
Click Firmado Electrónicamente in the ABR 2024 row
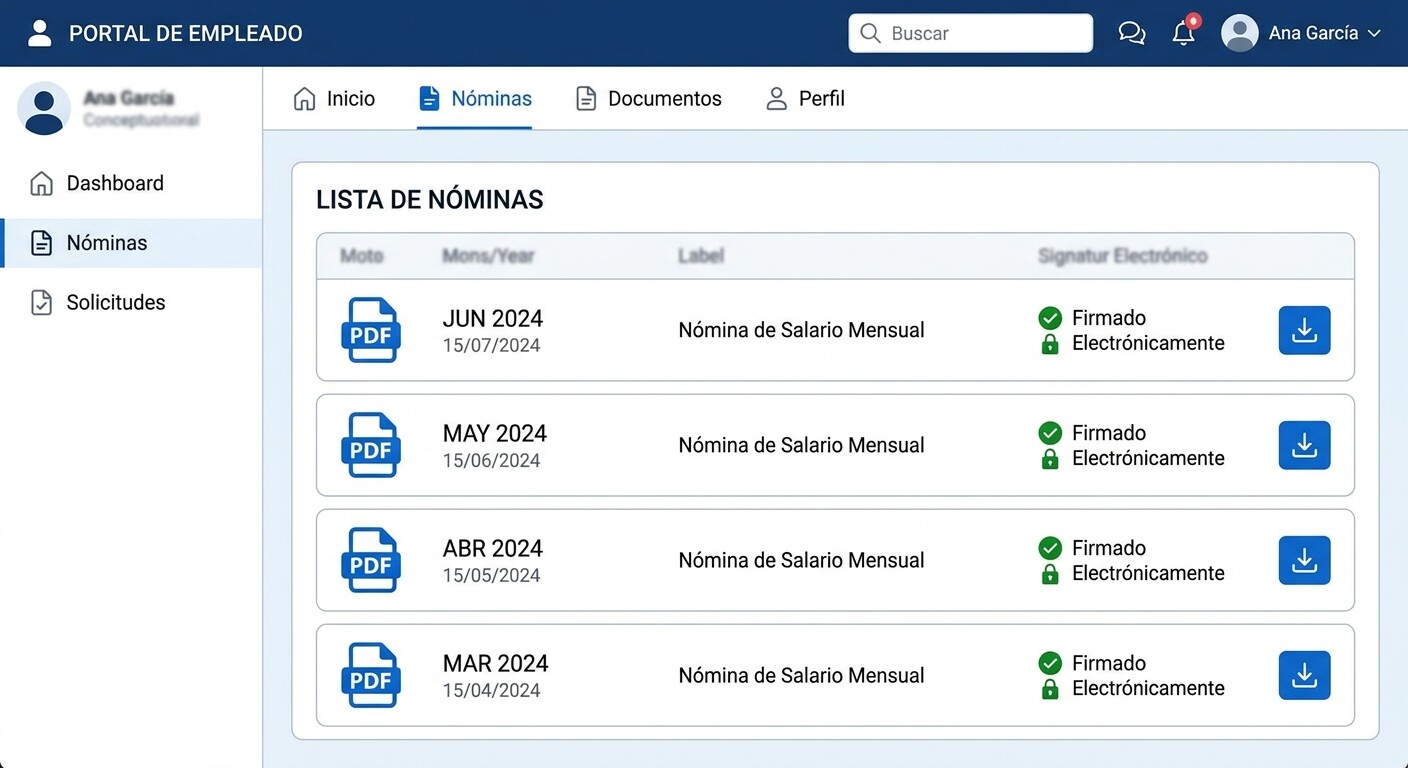(1148, 560)
